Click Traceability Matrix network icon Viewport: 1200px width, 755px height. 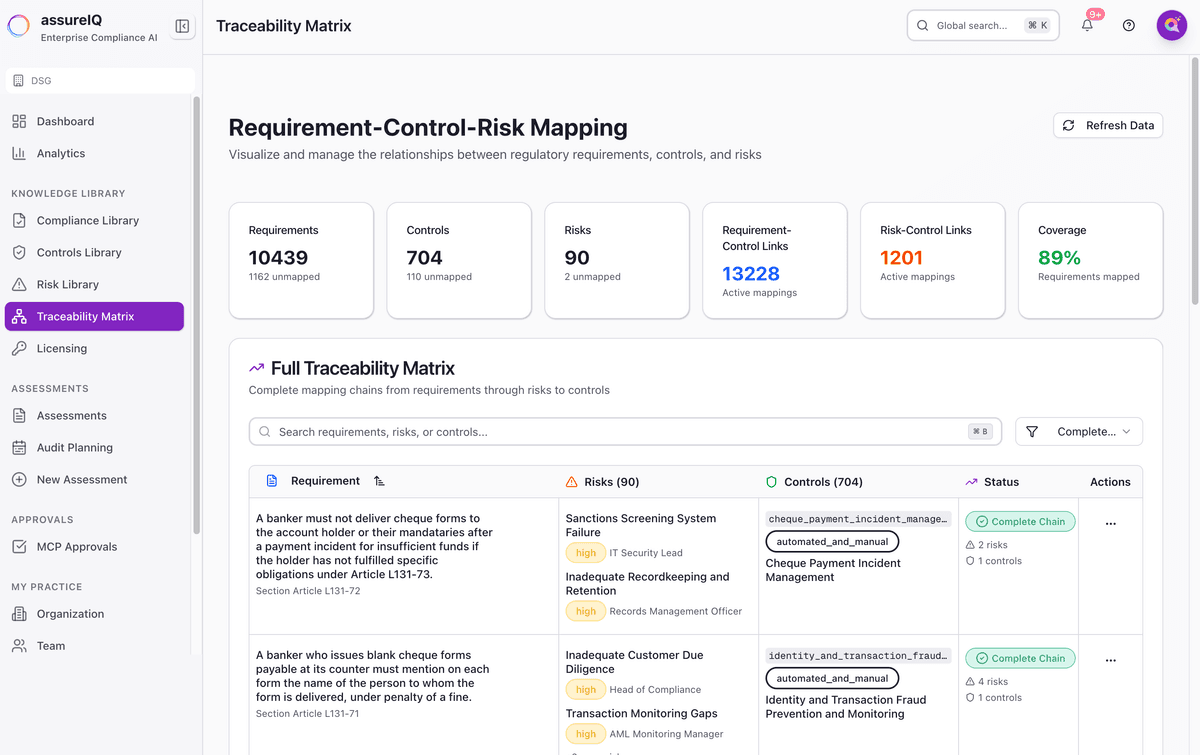pos(19,316)
